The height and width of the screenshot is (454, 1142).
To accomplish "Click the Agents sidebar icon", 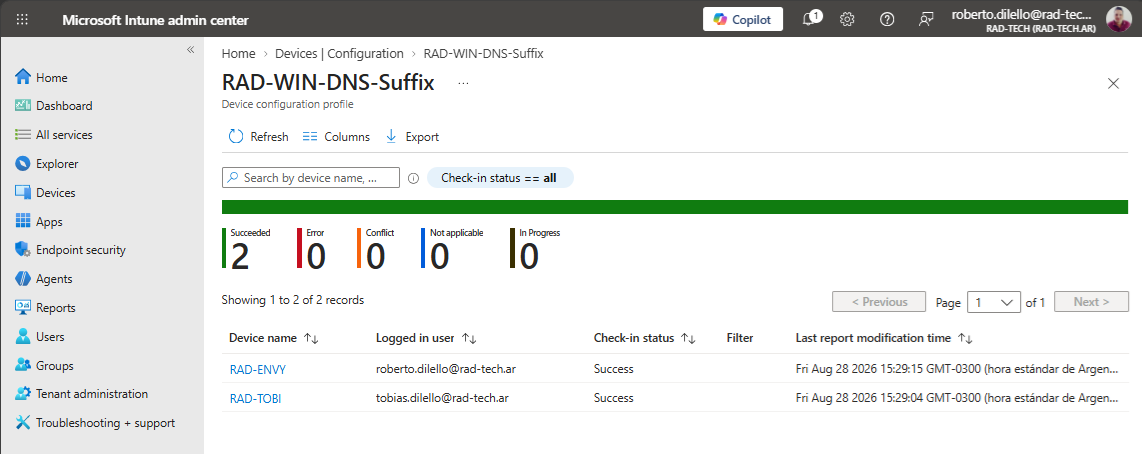I will tap(23, 278).
